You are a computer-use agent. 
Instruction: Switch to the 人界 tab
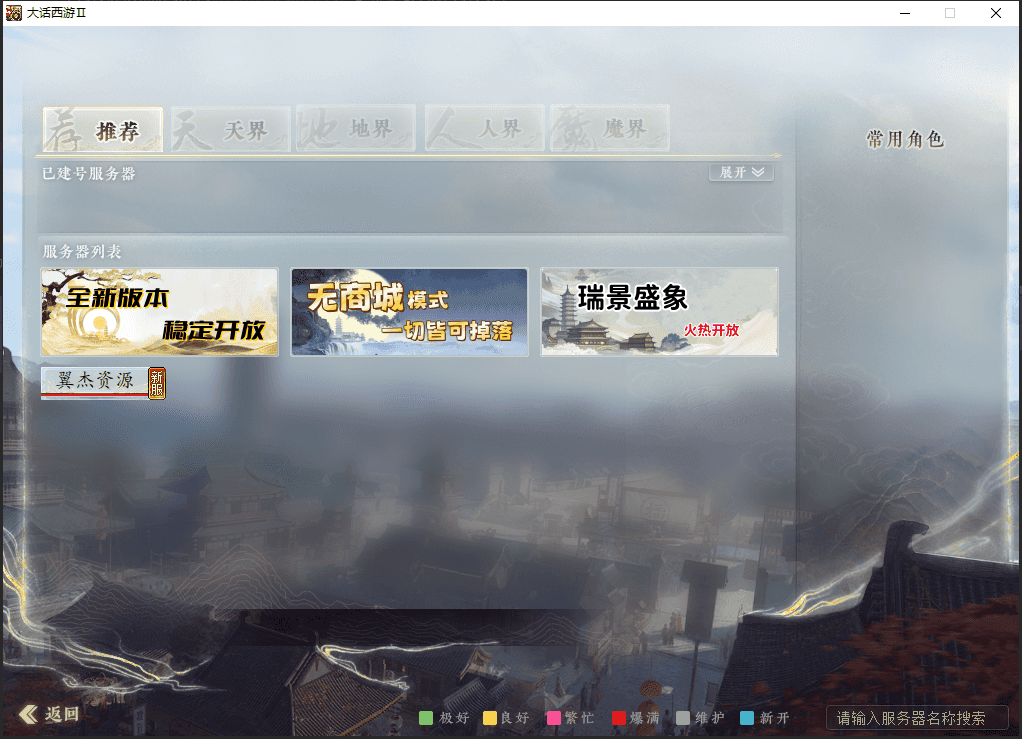484,130
